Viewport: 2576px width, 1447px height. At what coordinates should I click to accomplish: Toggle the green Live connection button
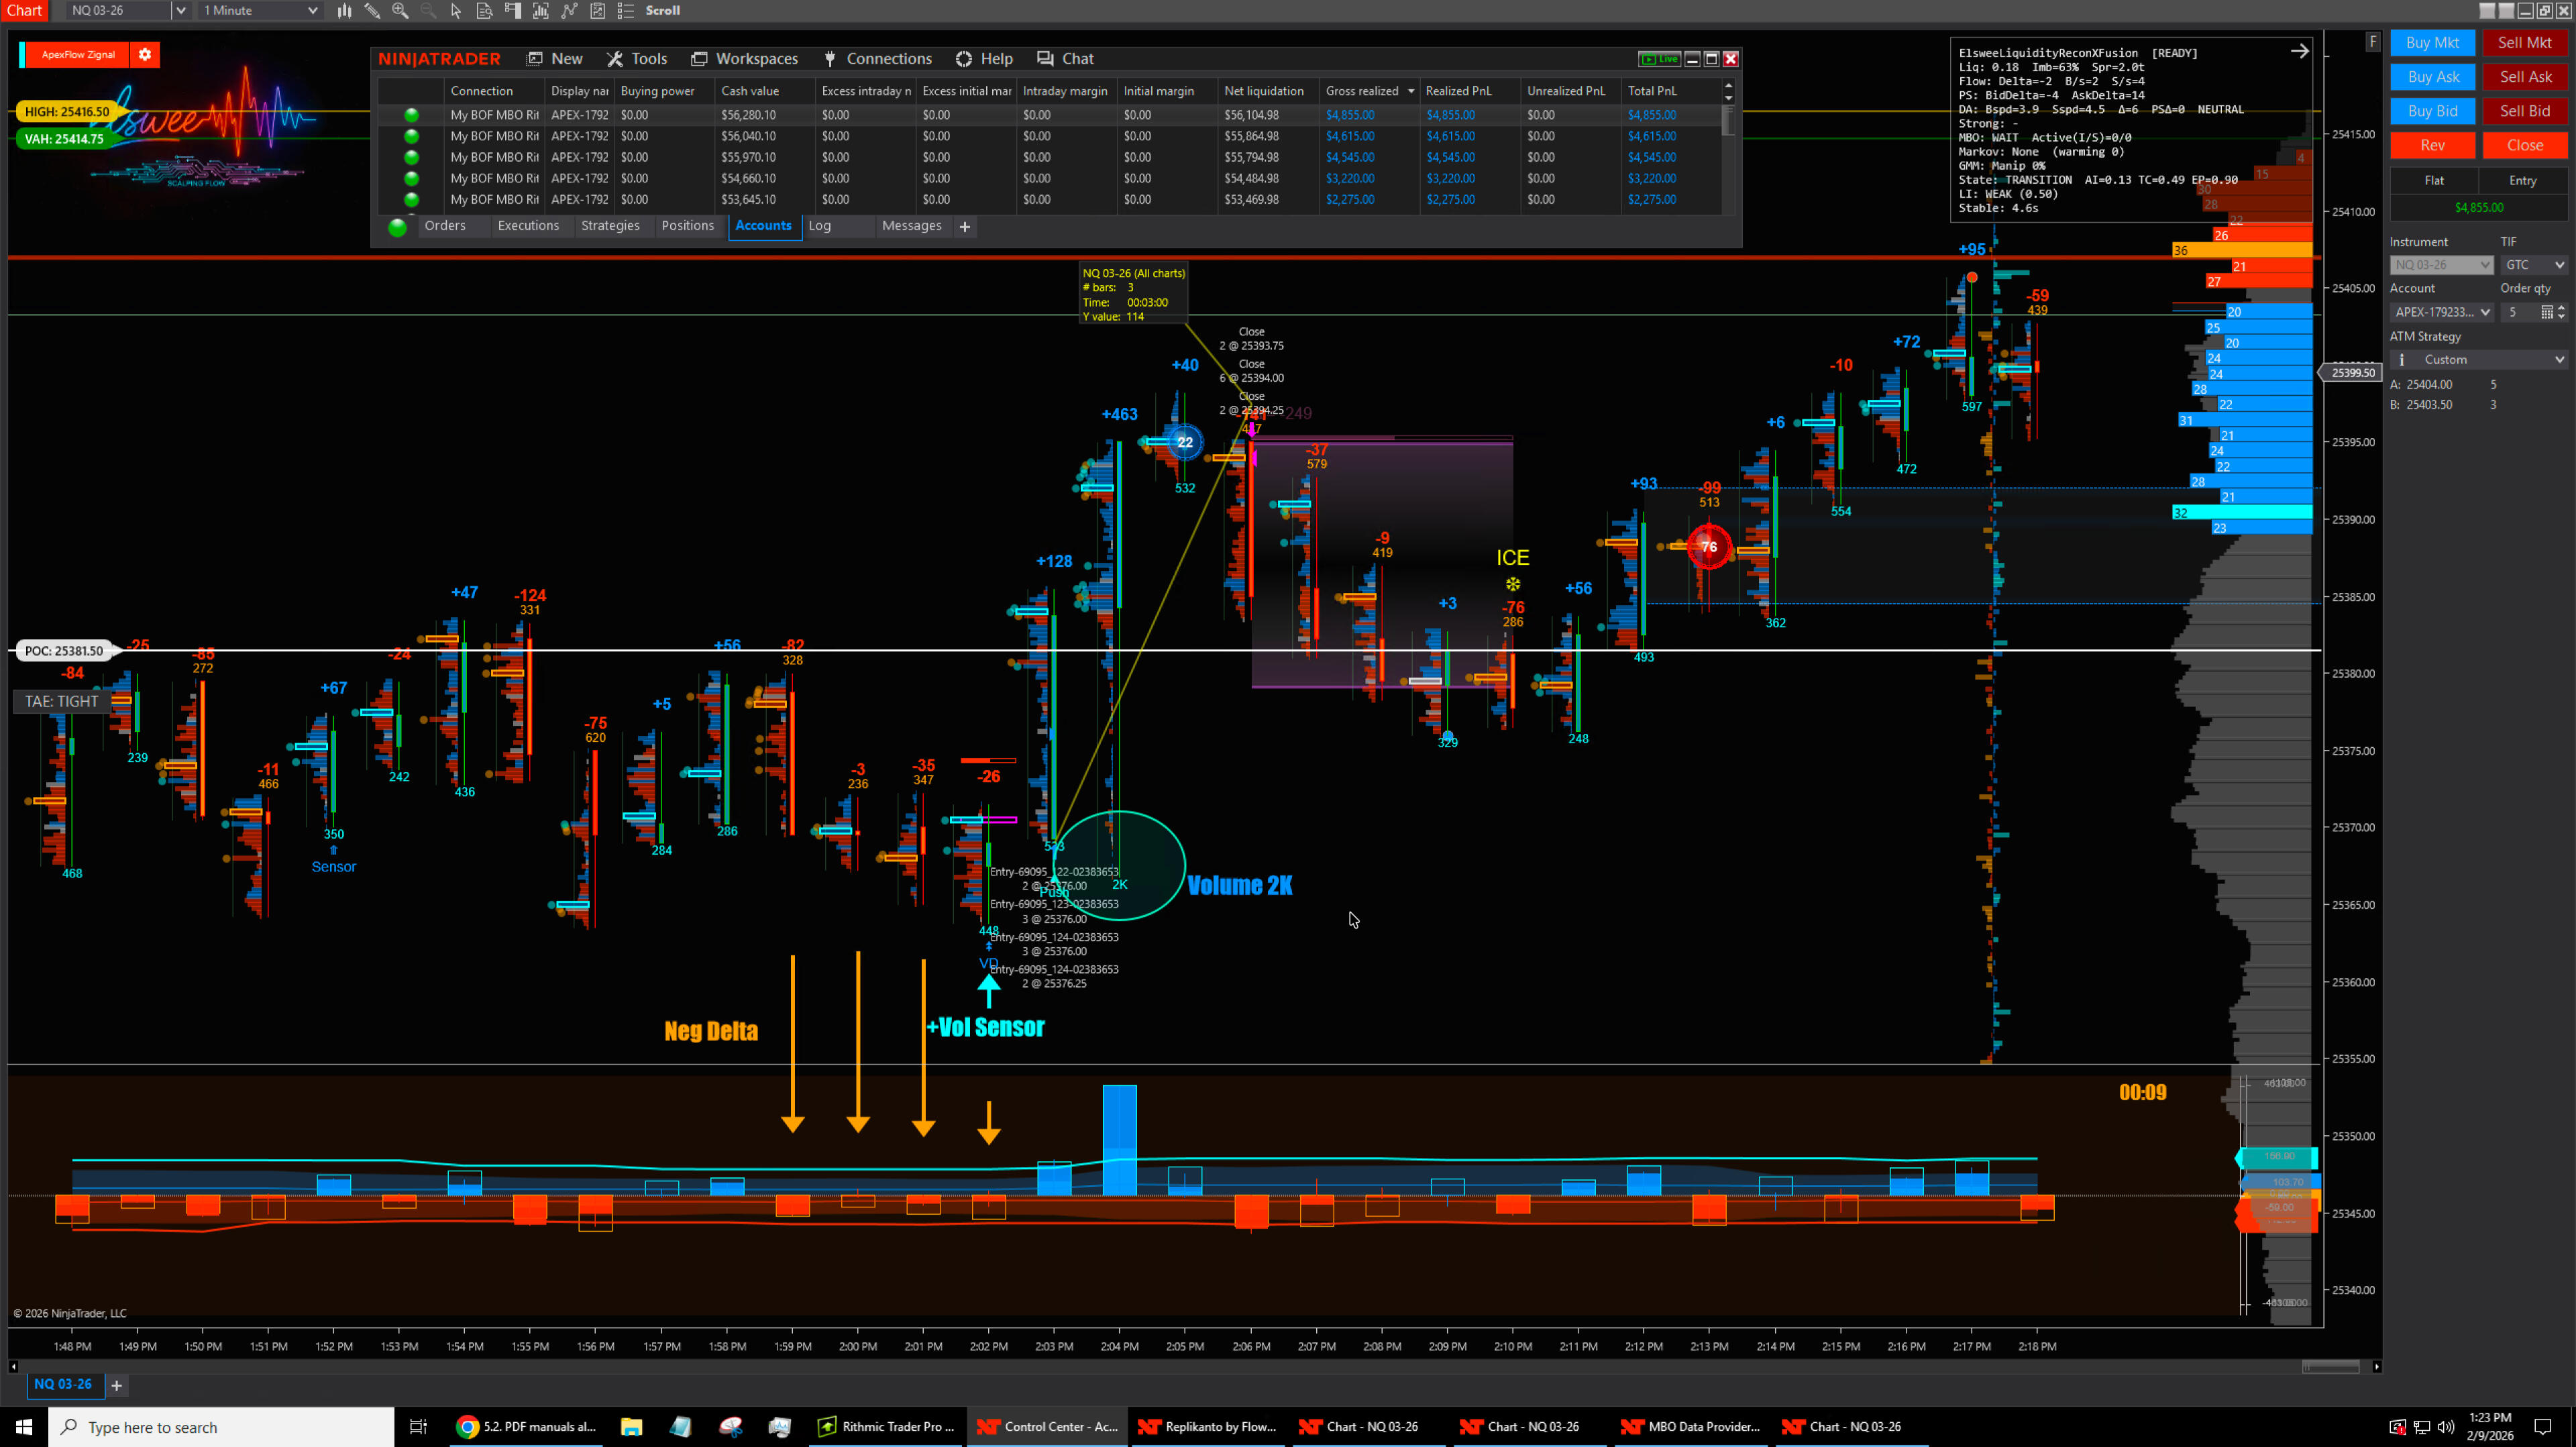coord(1659,59)
